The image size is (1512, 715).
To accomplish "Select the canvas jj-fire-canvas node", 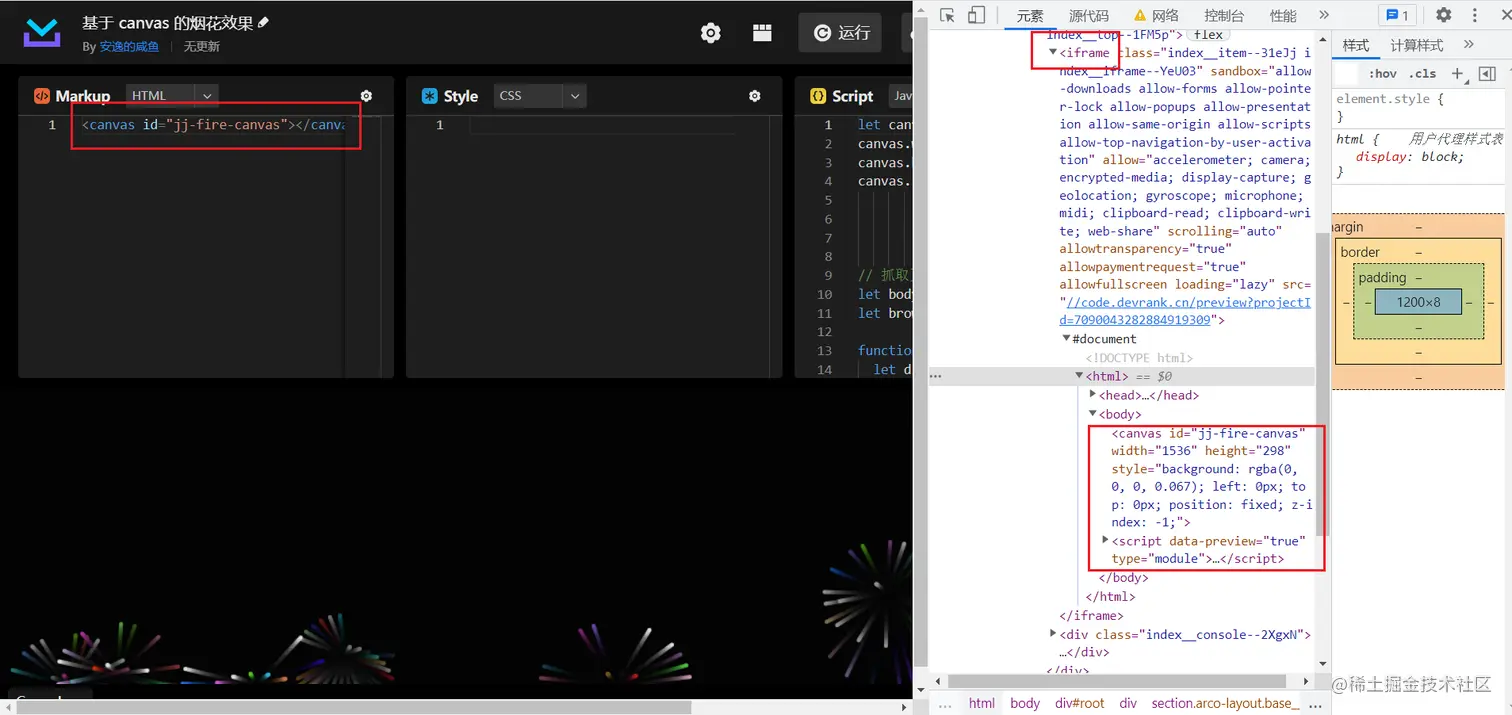I will pos(1210,478).
